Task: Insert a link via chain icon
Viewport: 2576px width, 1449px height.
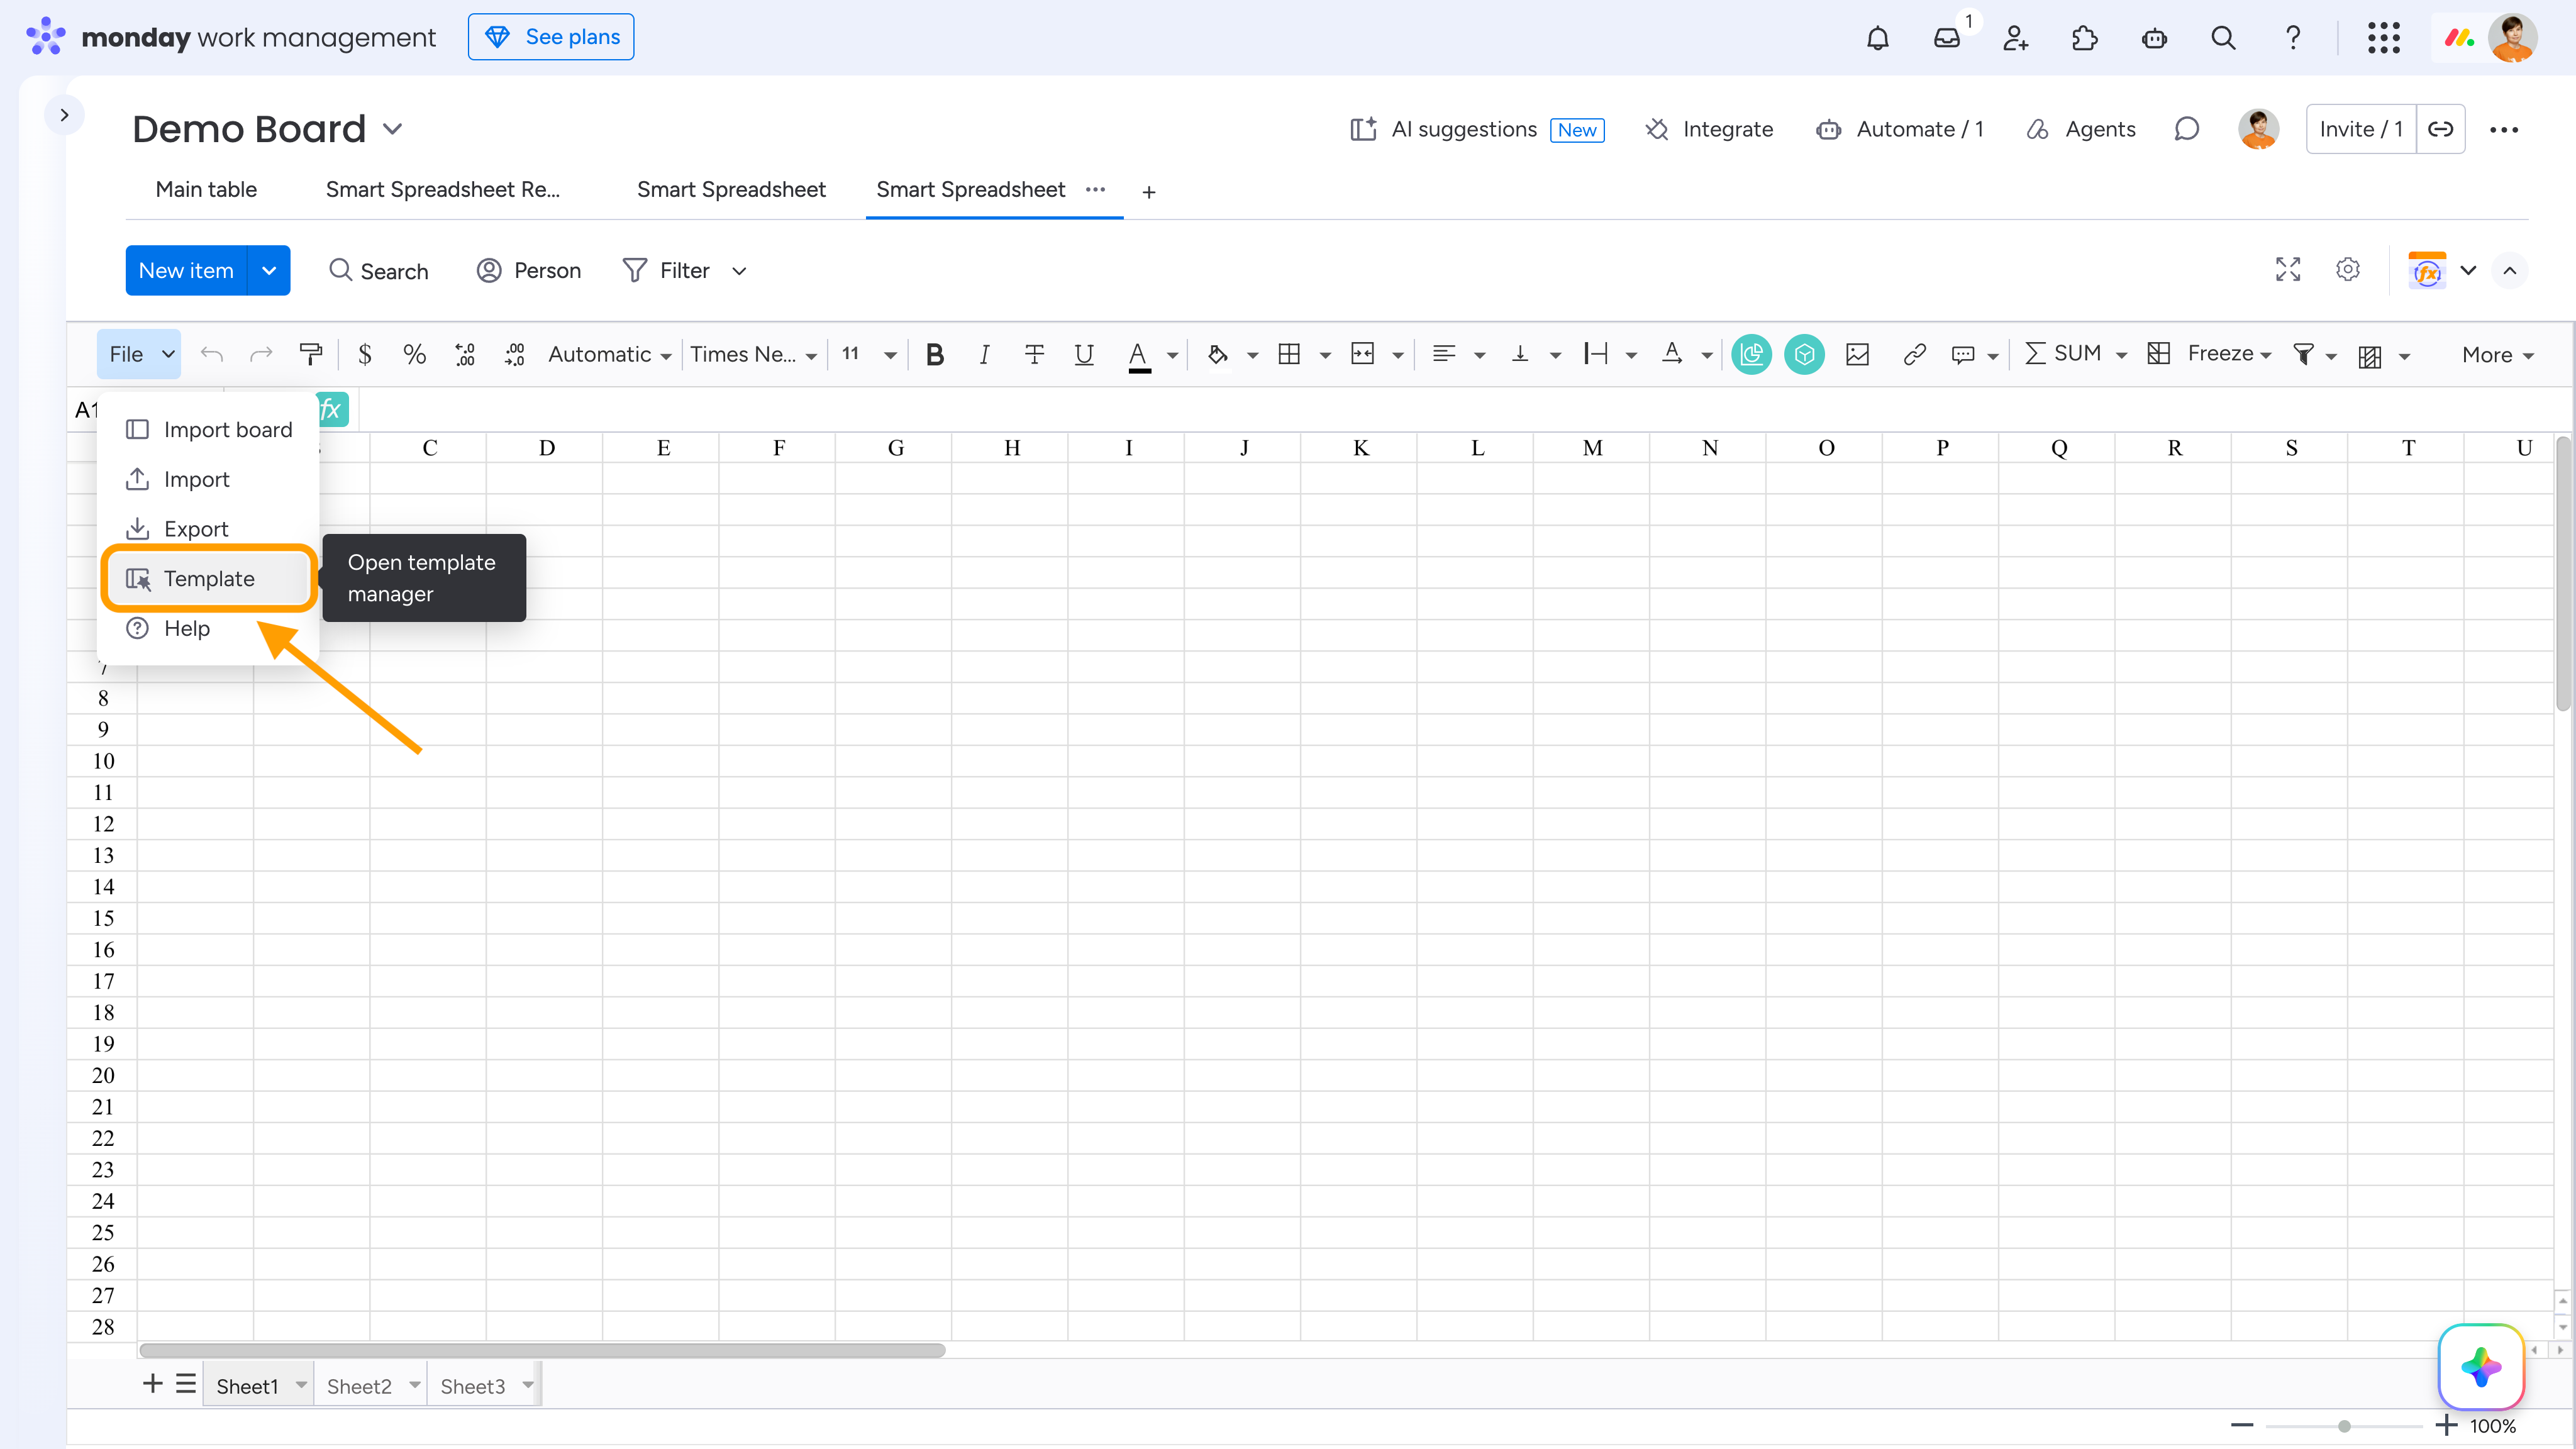Action: pos(1914,354)
